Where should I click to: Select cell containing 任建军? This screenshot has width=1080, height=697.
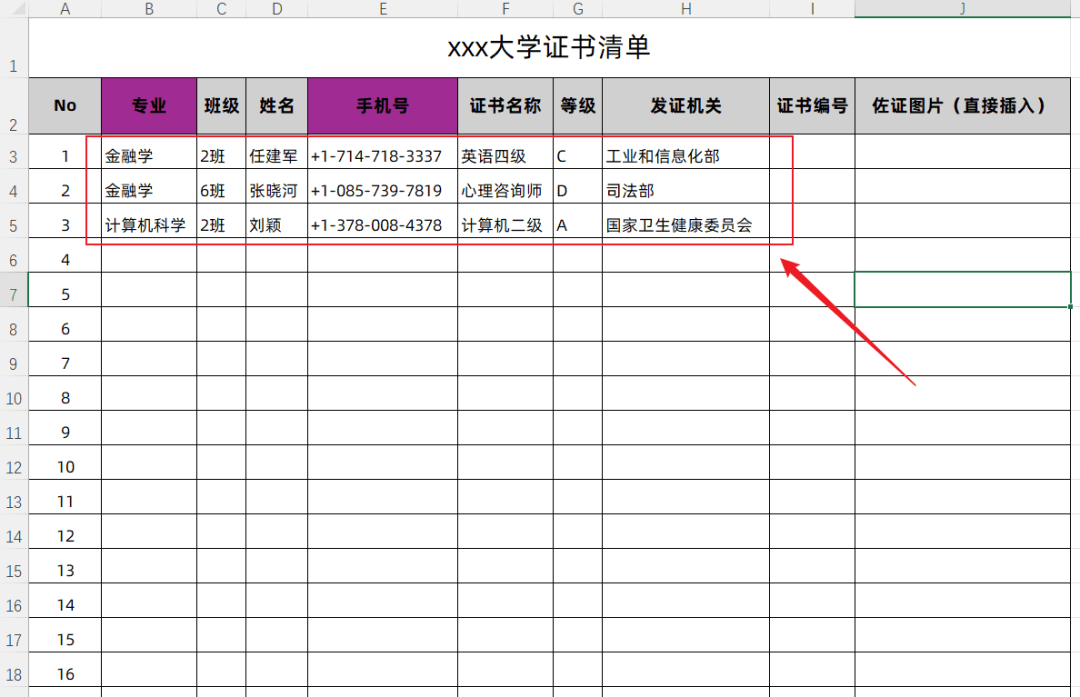(x=275, y=156)
